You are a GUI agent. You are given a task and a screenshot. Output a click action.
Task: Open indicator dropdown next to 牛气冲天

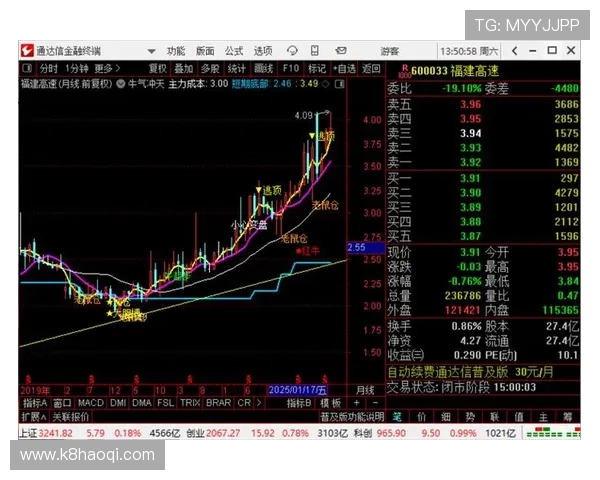tap(121, 84)
